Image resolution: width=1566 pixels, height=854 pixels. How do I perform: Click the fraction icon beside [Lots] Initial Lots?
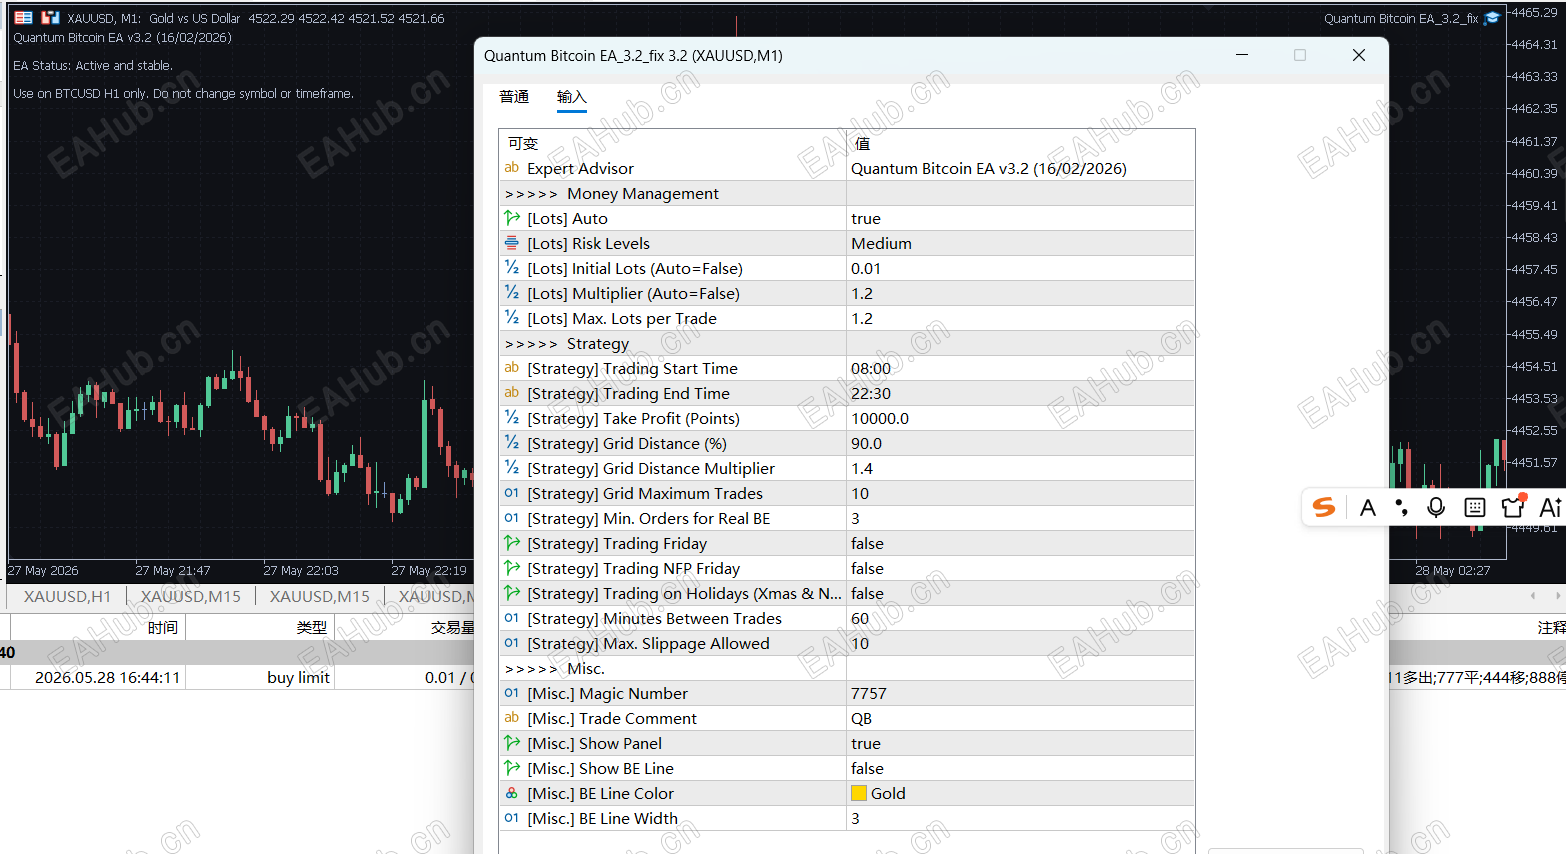pyautogui.click(x=512, y=268)
